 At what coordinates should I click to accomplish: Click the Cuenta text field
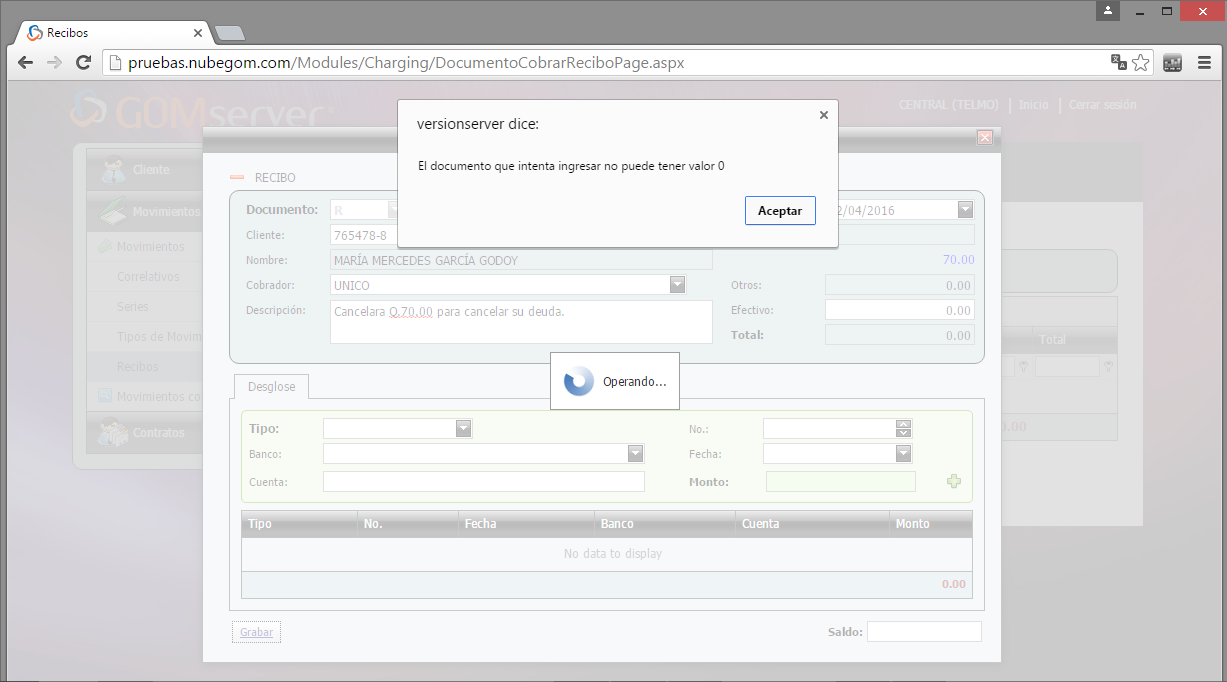click(483, 482)
